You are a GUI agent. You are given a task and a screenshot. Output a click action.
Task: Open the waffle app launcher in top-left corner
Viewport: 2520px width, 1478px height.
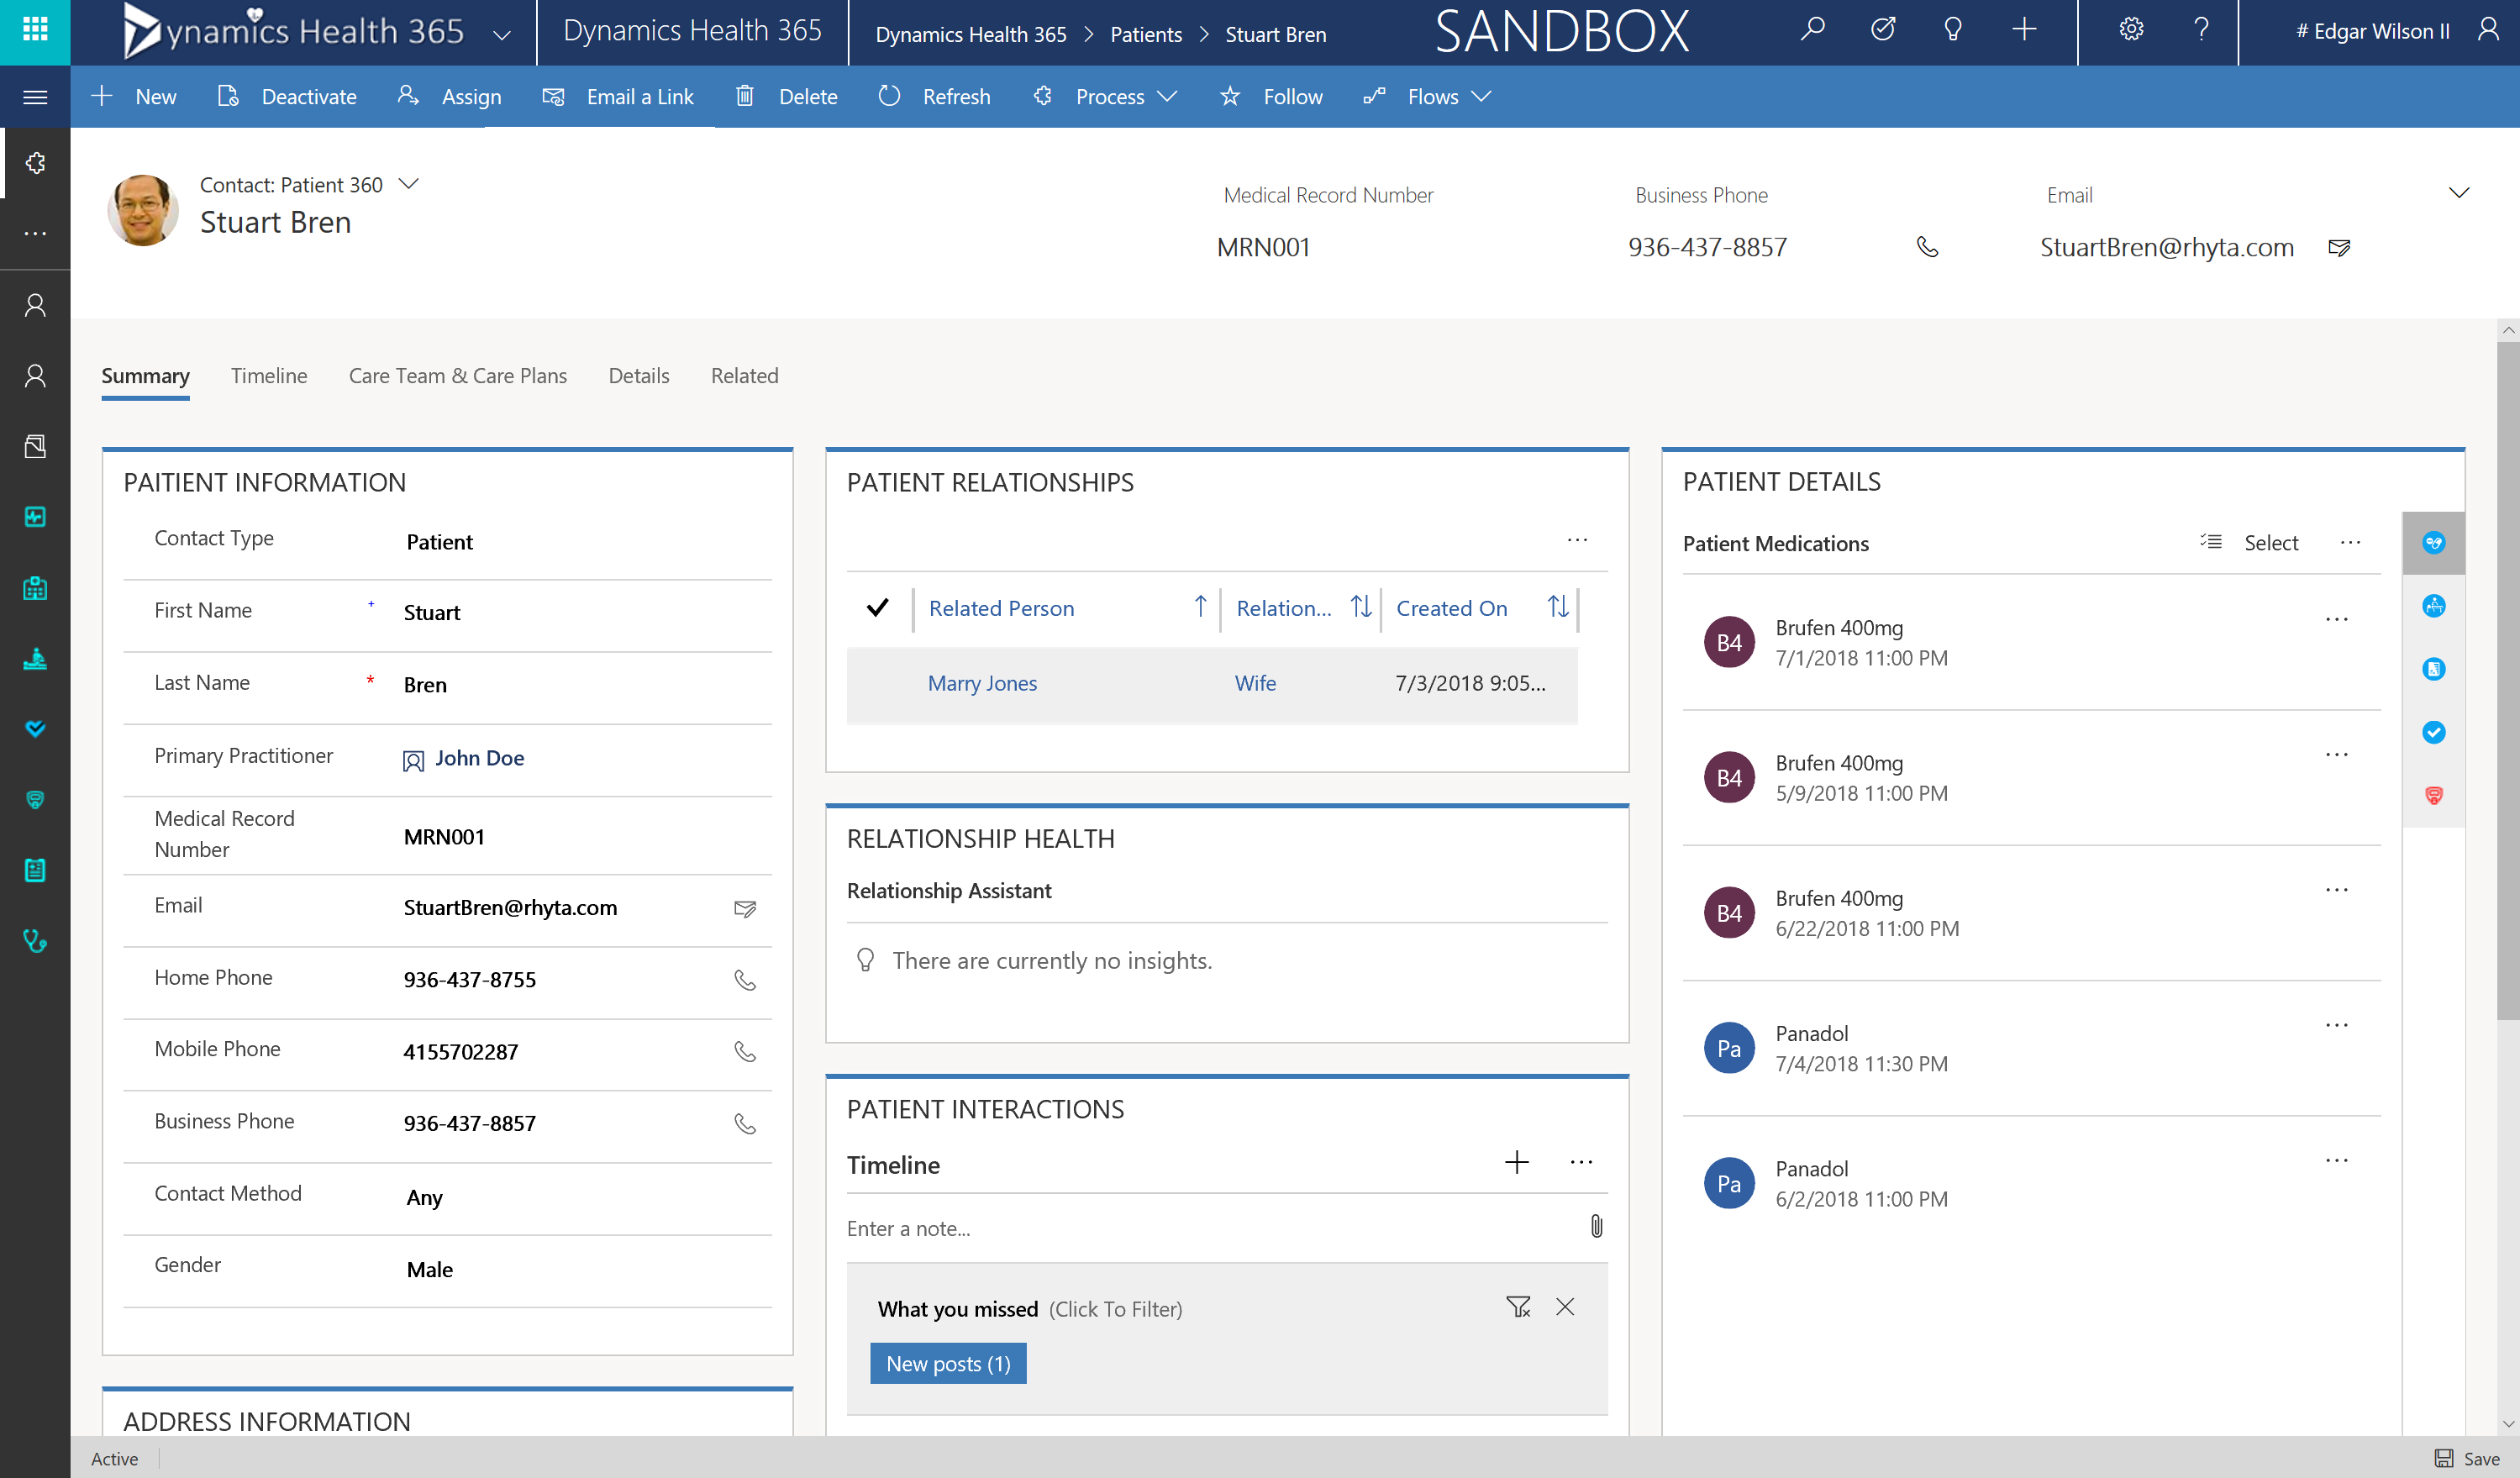35,31
